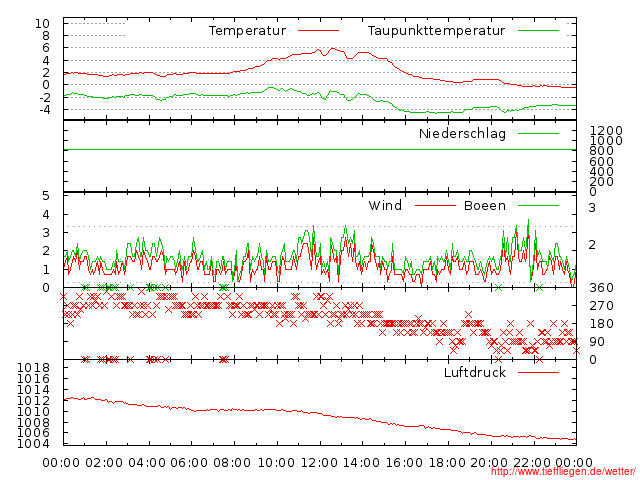This screenshot has height=480, width=640.
Task: Click the 22:00 time axis label
Action: click(x=532, y=462)
